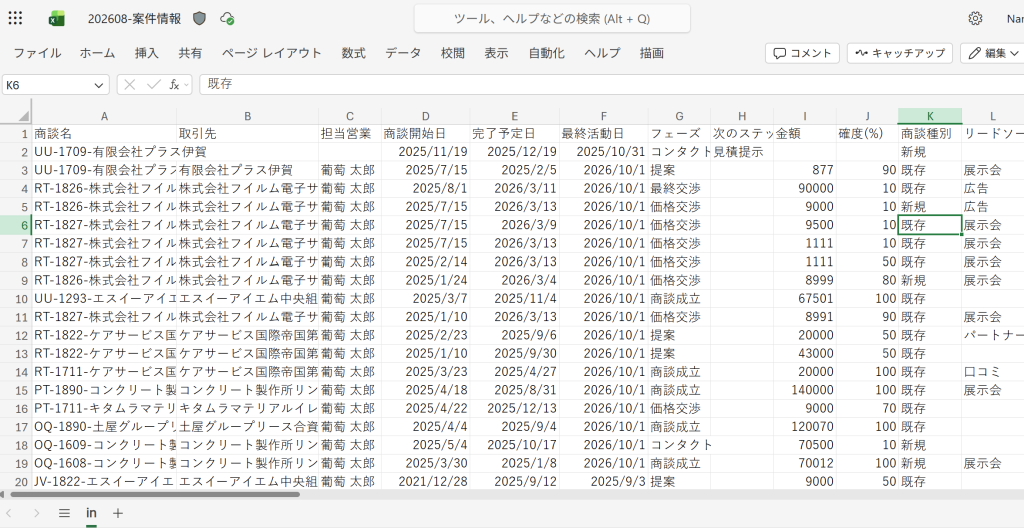1024x528 pixels.
Task: Click amount cell 67501
Action: click(x=805, y=299)
